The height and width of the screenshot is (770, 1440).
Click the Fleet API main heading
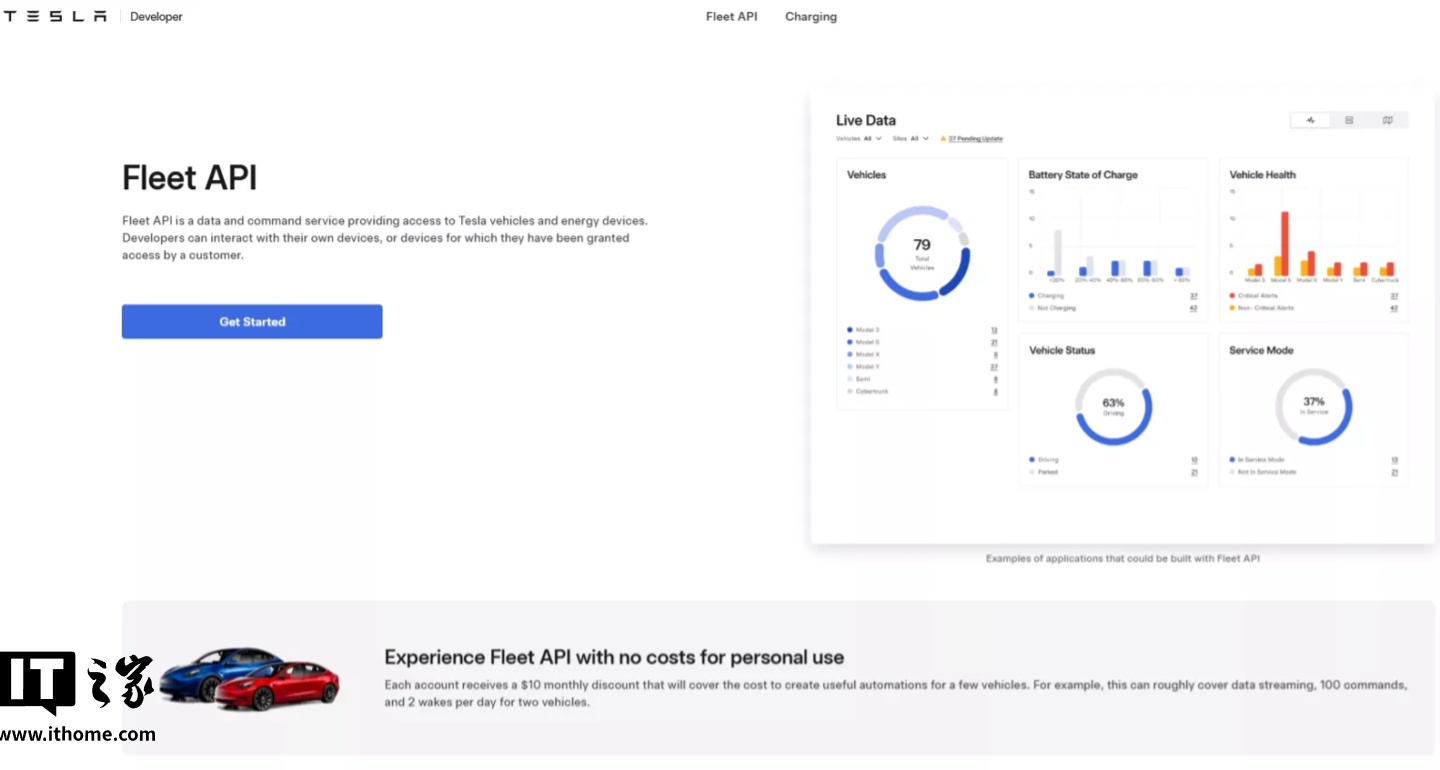click(x=190, y=178)
